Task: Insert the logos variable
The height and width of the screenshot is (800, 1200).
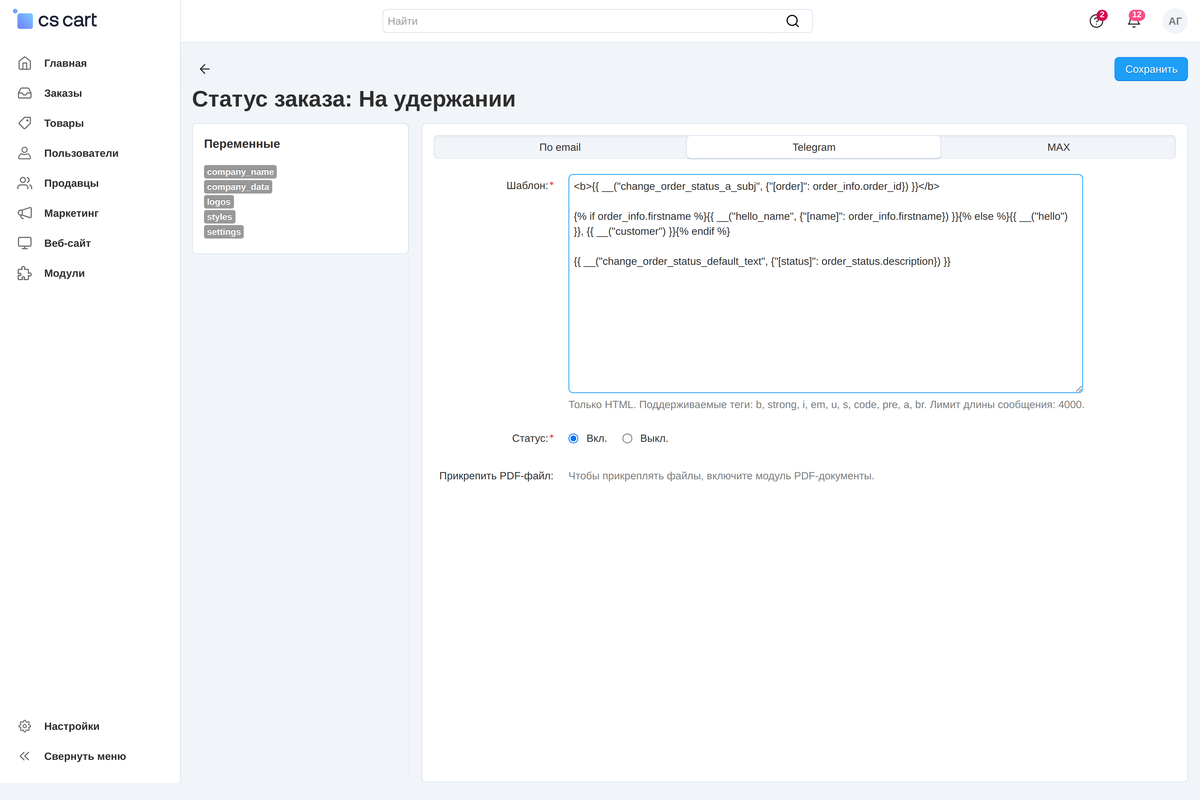Action: pos(219,202)
